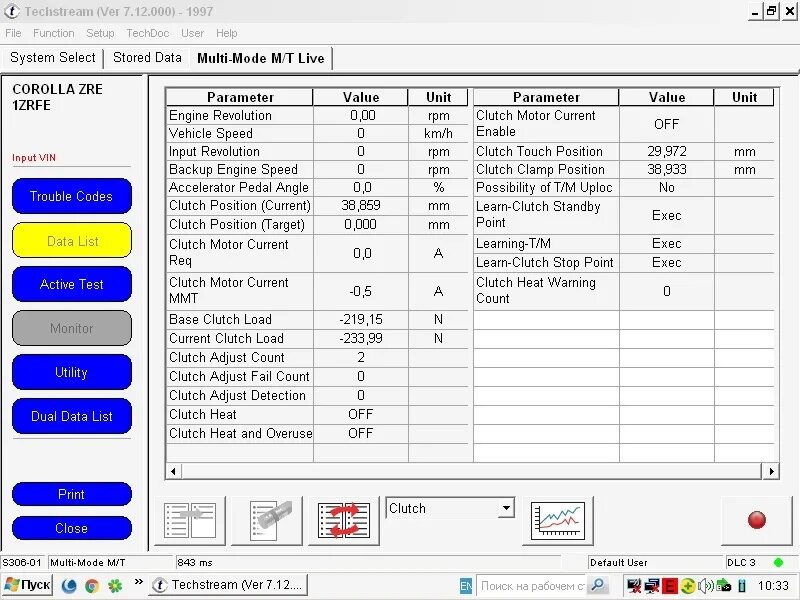Click the blue Close button
This screenshot has height=600, width=800.
click(x=71, y=528)
